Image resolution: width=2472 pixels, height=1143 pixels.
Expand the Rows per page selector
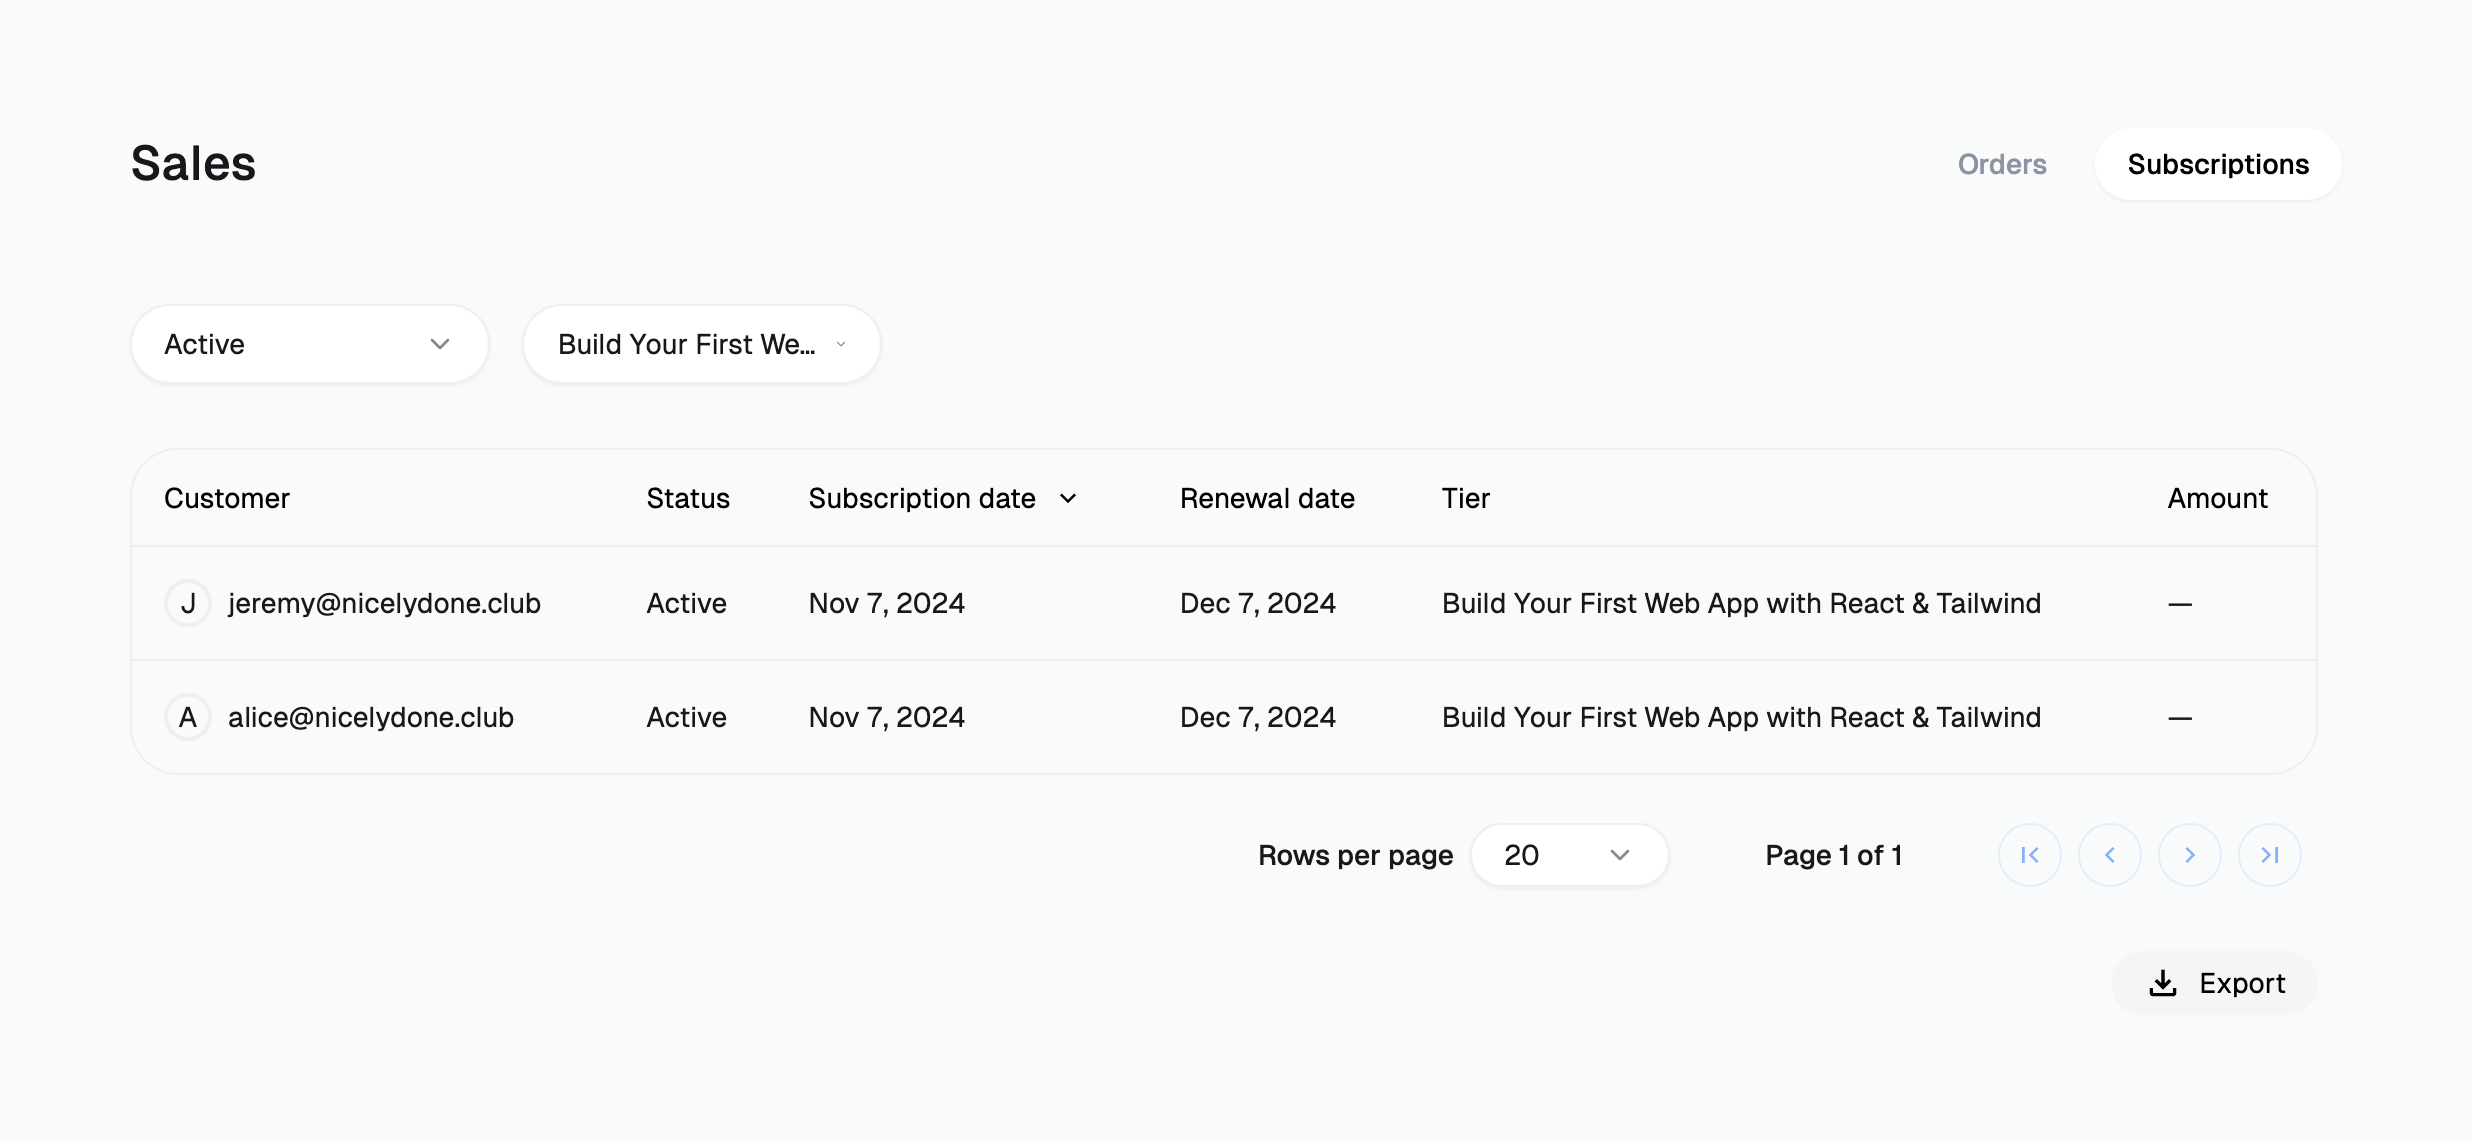click(1568, 855)
